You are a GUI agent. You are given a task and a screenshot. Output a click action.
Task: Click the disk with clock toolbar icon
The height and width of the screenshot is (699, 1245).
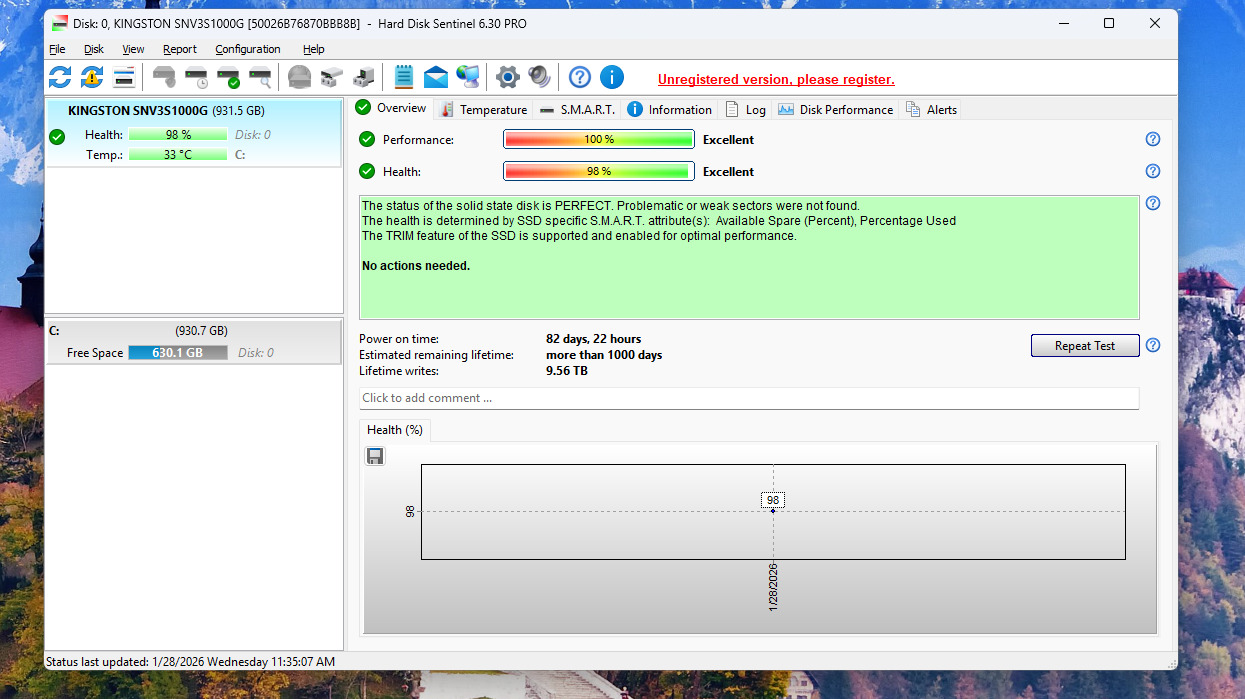pos(196,77)
